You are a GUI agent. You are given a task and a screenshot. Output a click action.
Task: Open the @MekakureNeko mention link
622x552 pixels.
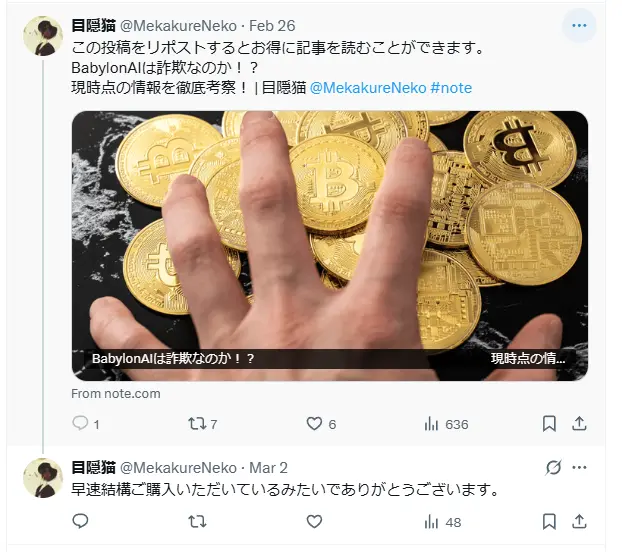pos(368,88)
